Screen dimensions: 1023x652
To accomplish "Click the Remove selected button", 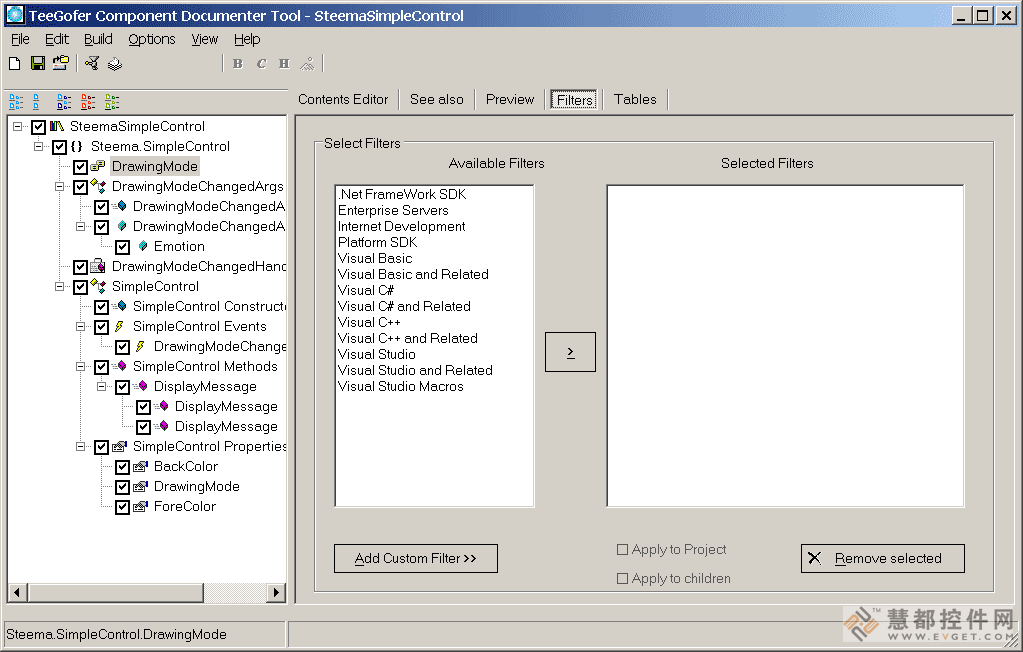I will pyautogui.click(x=883, y=559).
